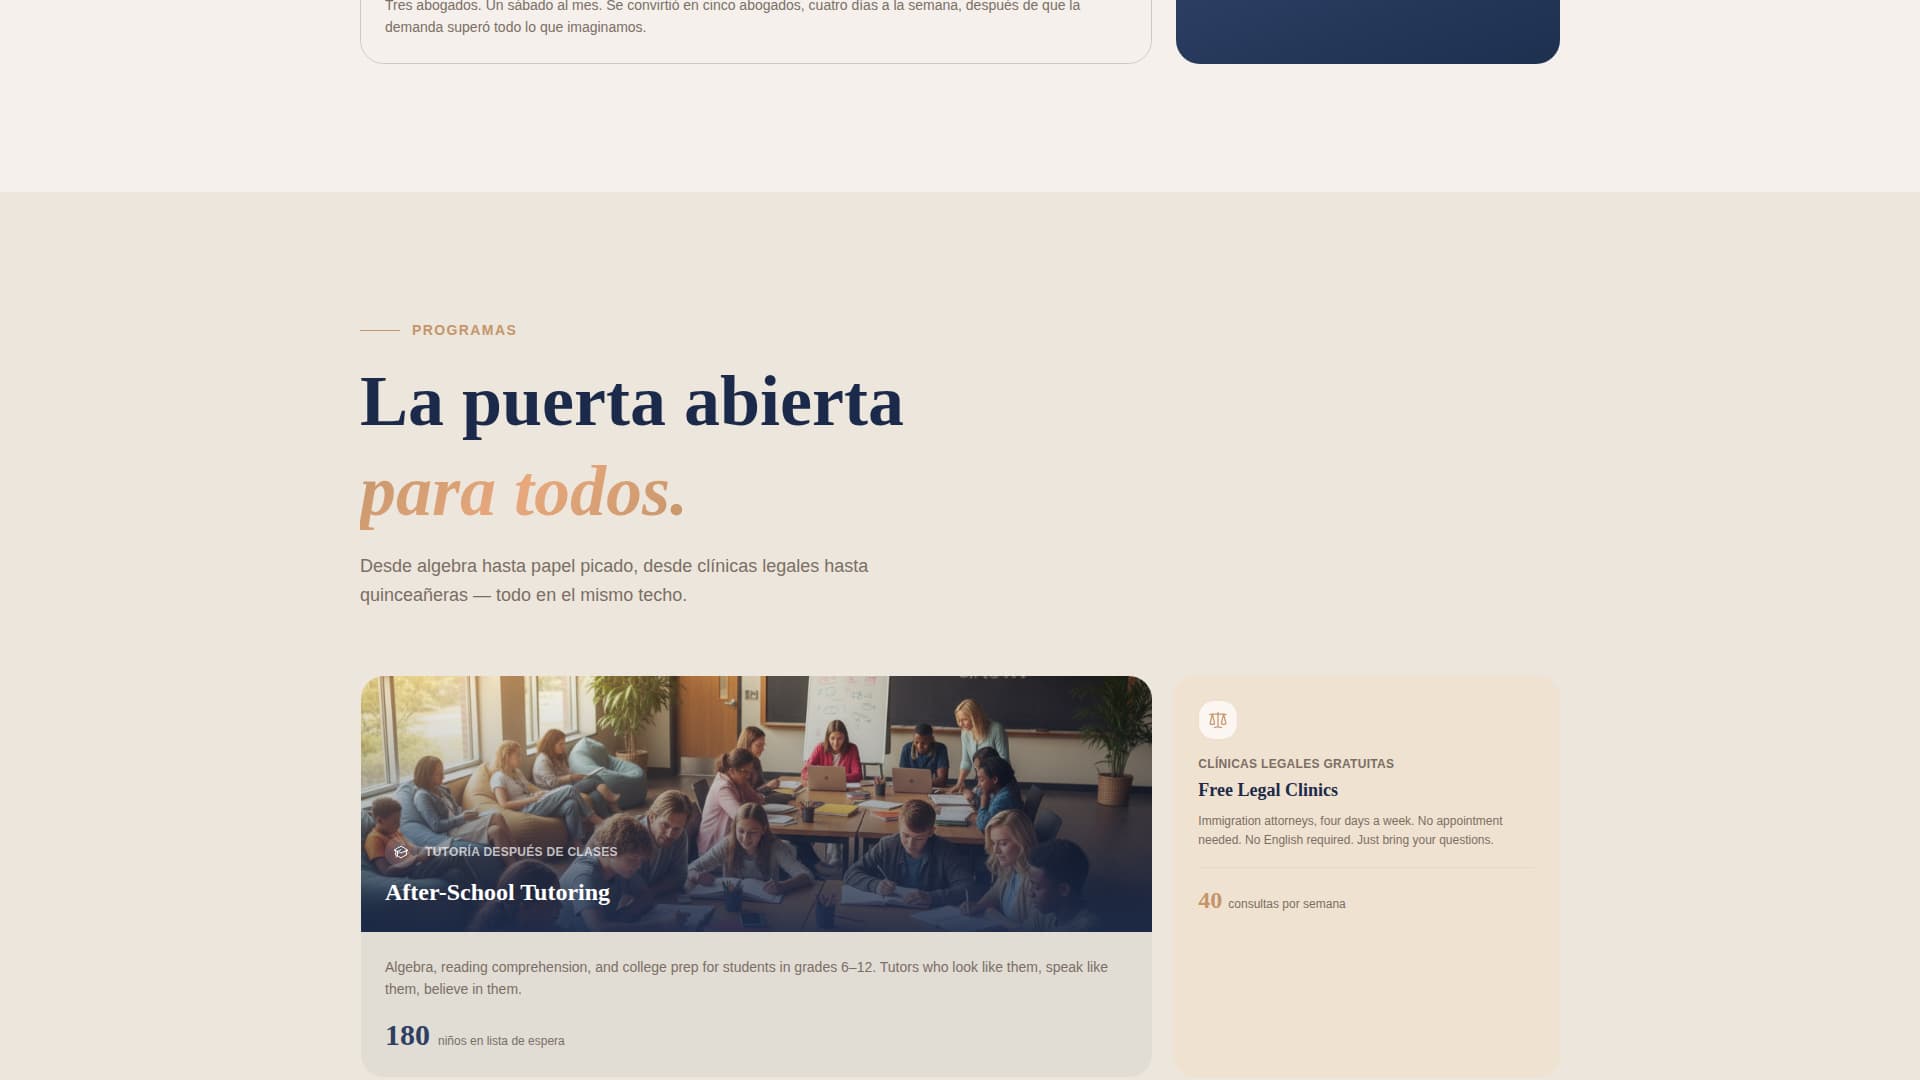Click the 40 consultas por semana statistic
The image size is (1920, 1080).
1209,901
